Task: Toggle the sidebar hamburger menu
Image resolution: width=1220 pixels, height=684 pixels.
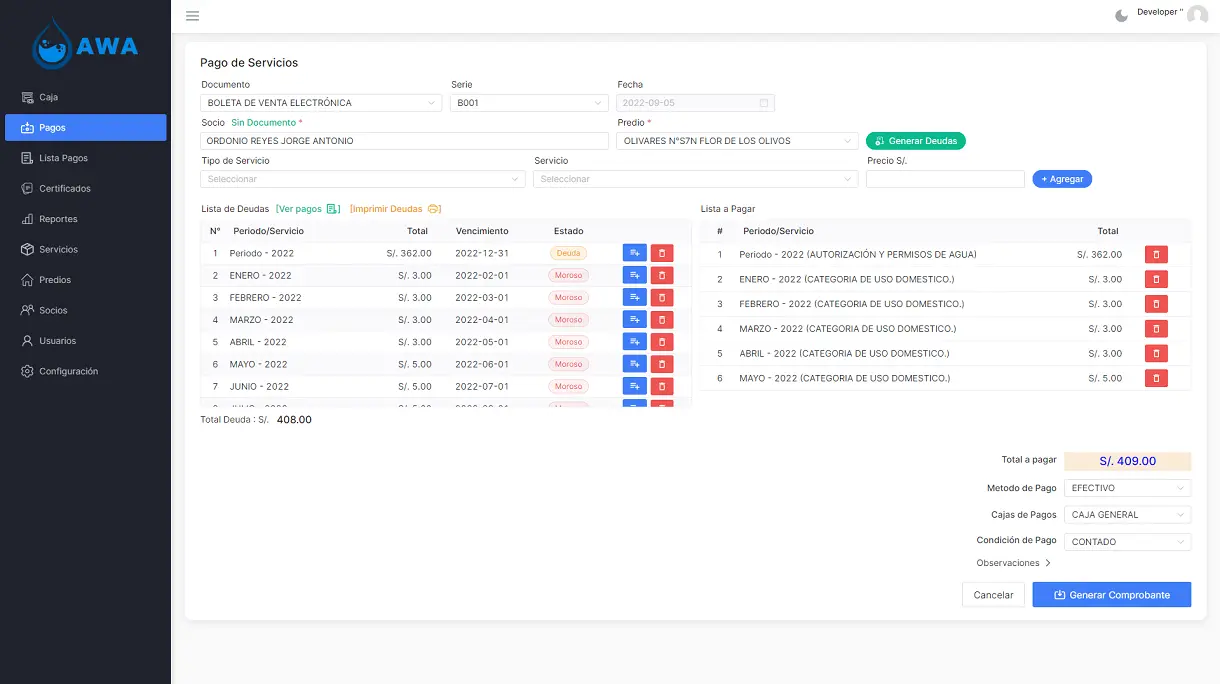Action: [192, 16]
